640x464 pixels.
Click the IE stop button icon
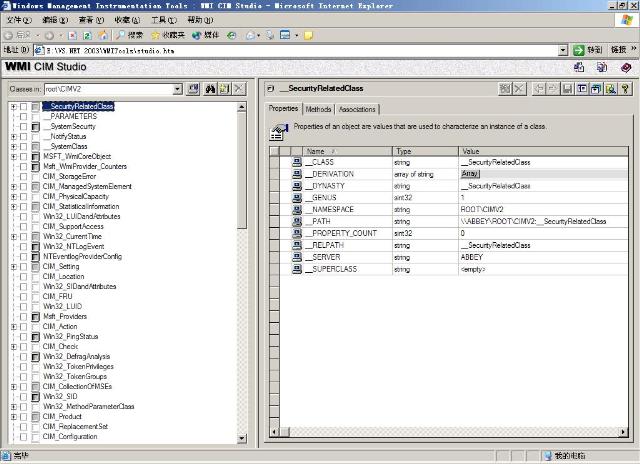[72, 36]
